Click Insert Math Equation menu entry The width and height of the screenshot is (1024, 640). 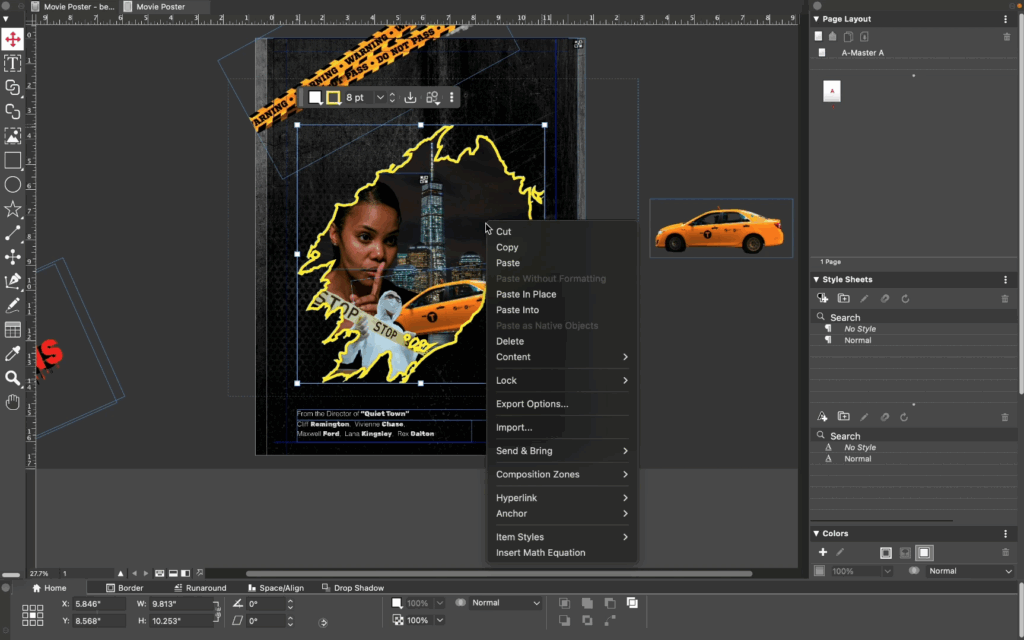point(540,553)
